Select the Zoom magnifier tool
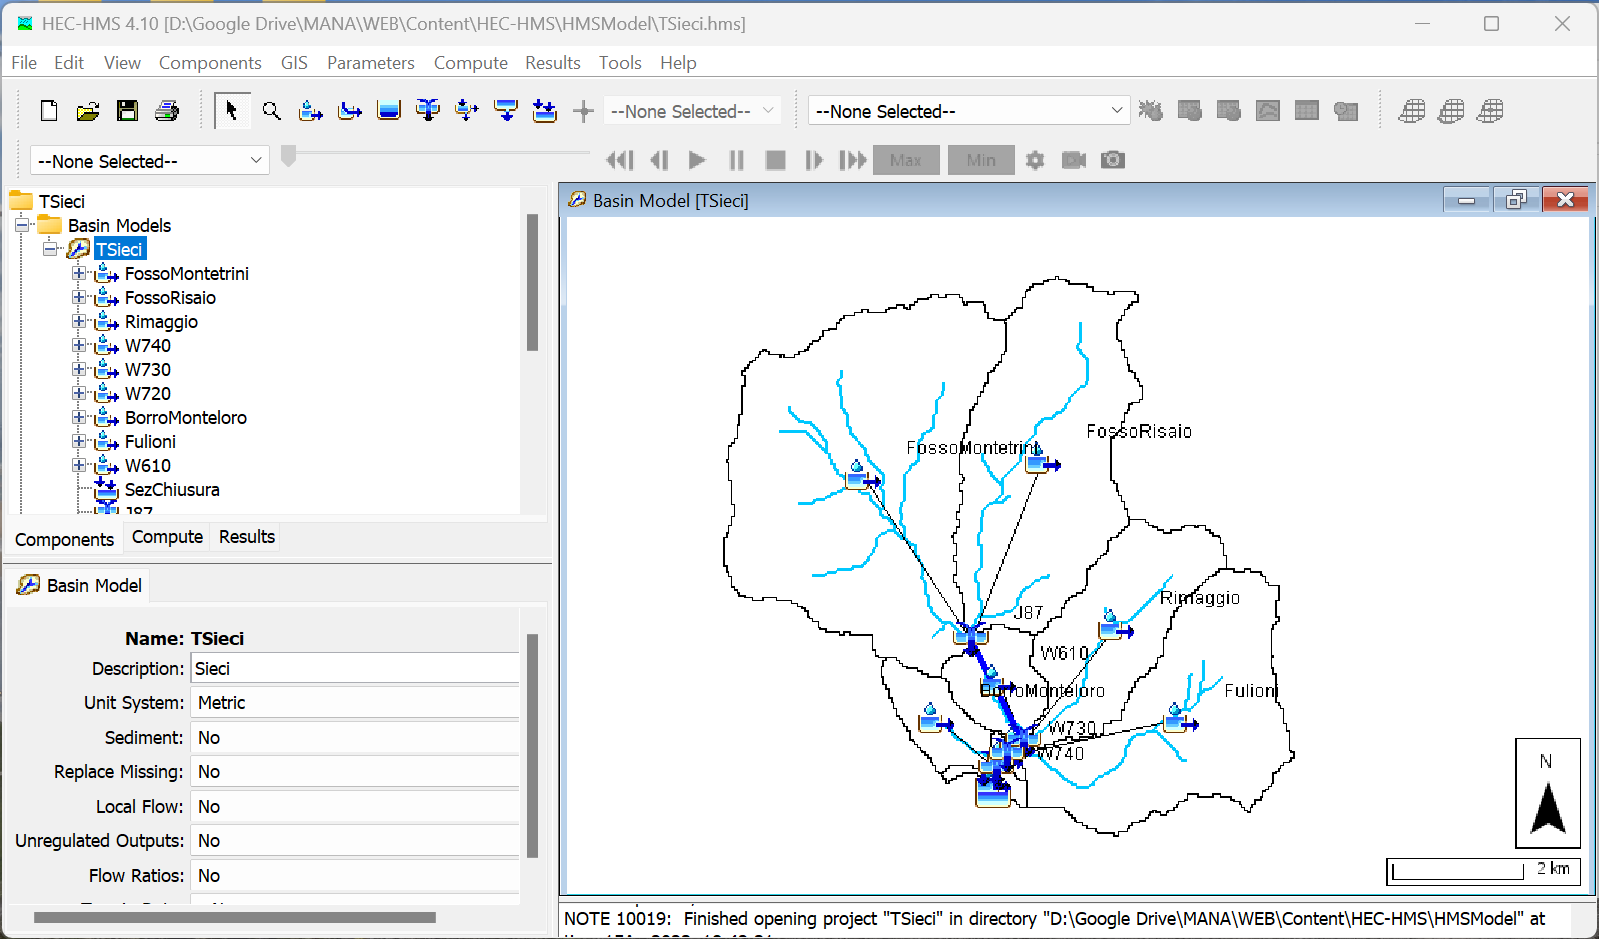Viewport: 1599px width, 939px height. [271, 111]
